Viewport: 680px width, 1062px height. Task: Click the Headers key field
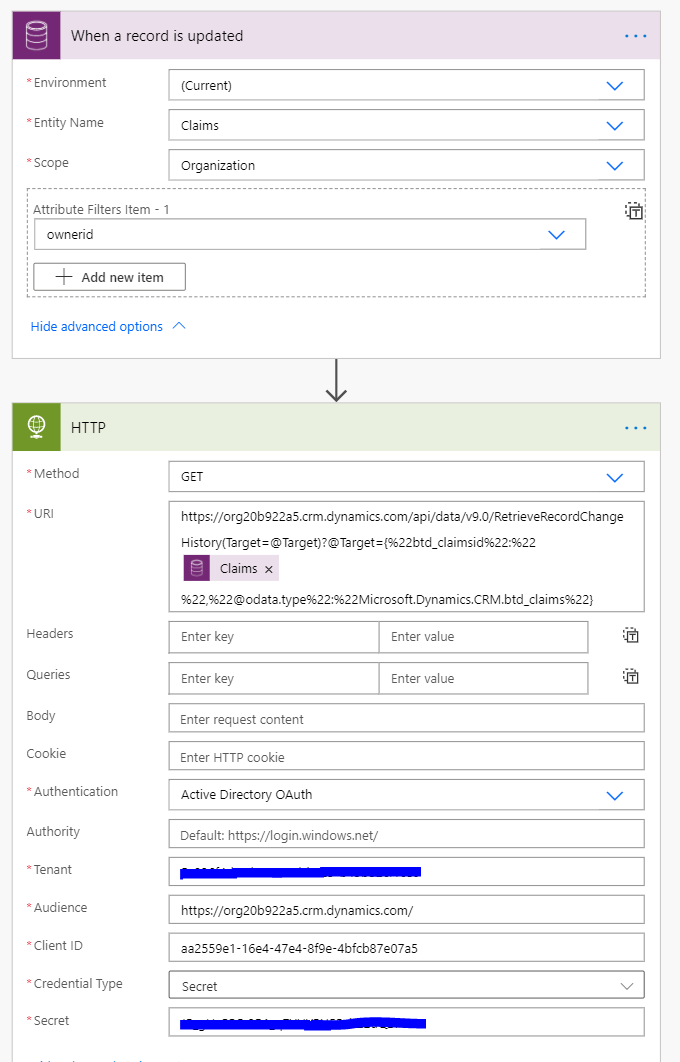(274, 637)
